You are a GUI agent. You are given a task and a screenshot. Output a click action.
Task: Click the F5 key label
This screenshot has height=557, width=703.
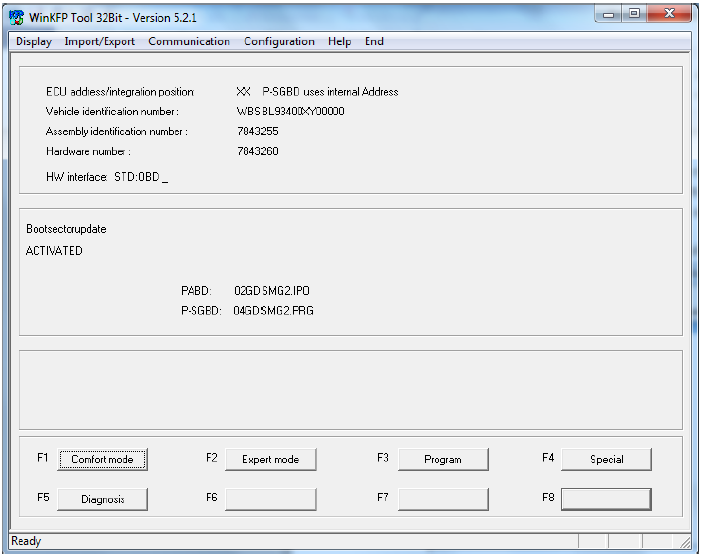[x=43, y=497]
